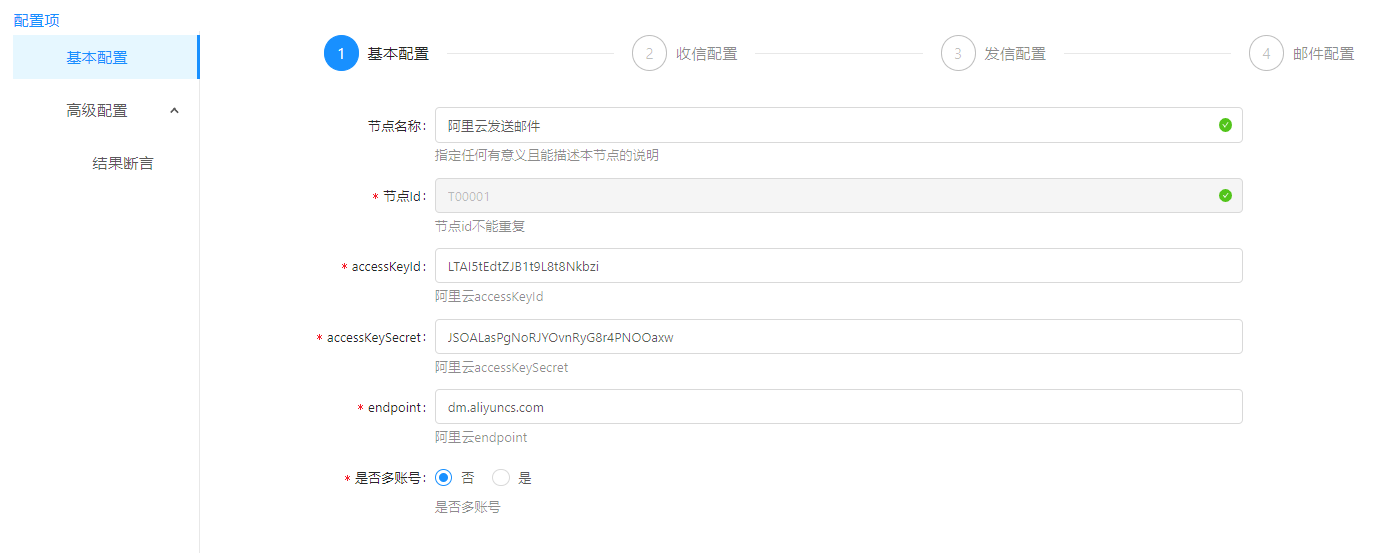The height and width of the screenshot is (553, 1389).
Task: Select 是 radio for 是否多账号
Action: (x=501, y=478)
